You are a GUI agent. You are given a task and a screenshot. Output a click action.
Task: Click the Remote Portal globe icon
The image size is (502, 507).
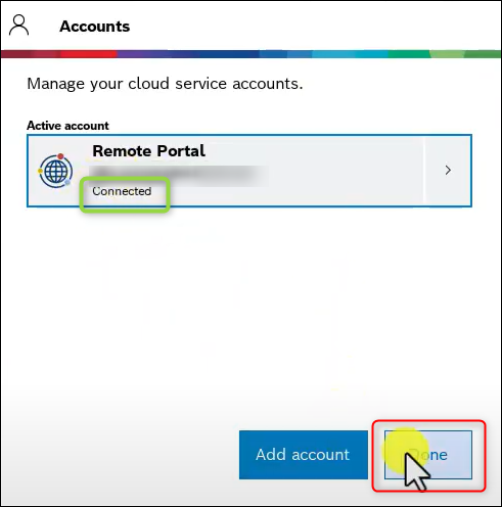[56, 171]
